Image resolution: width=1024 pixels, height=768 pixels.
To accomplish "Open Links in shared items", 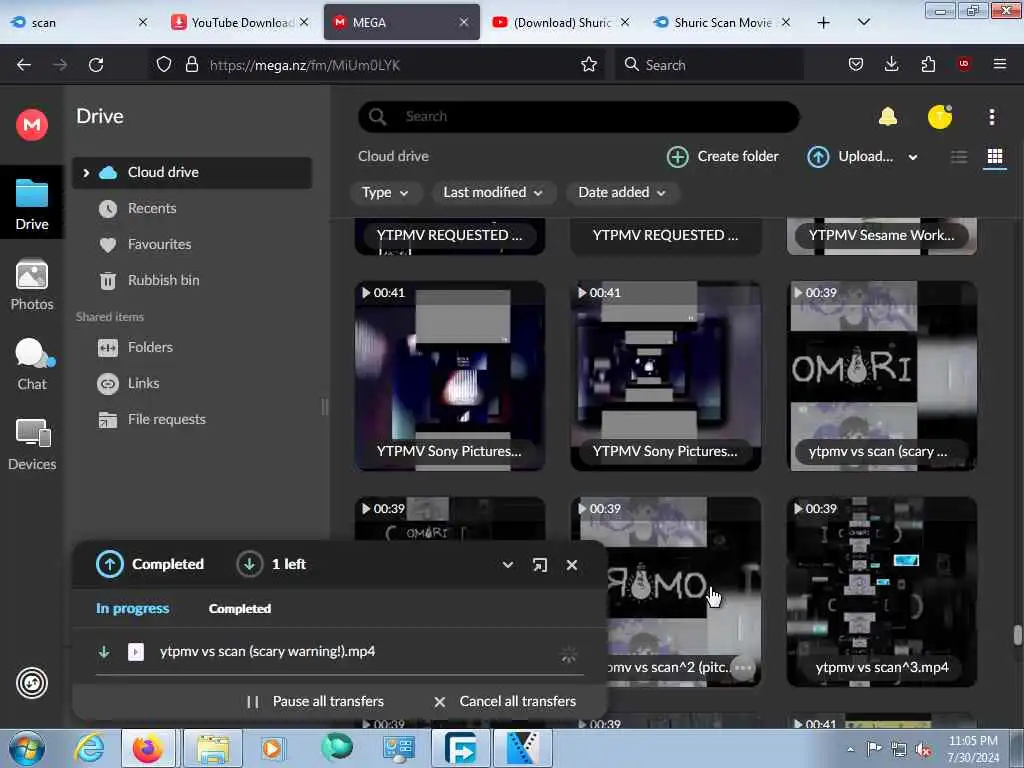I will (192, 383).
